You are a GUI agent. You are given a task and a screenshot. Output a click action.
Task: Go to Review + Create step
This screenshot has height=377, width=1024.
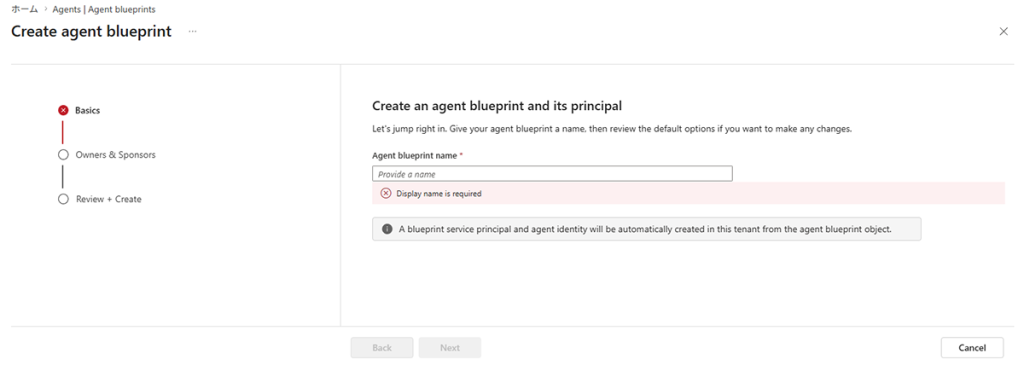click(x=108, y=199)
